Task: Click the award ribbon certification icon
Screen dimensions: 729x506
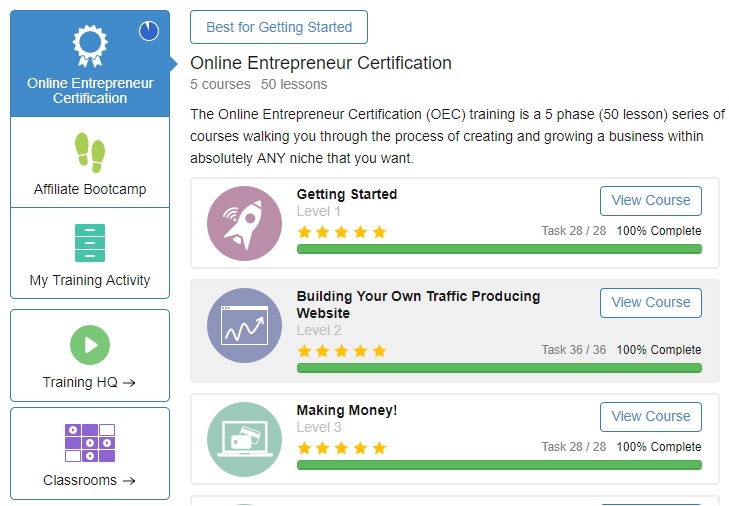Action: [90, 46]
